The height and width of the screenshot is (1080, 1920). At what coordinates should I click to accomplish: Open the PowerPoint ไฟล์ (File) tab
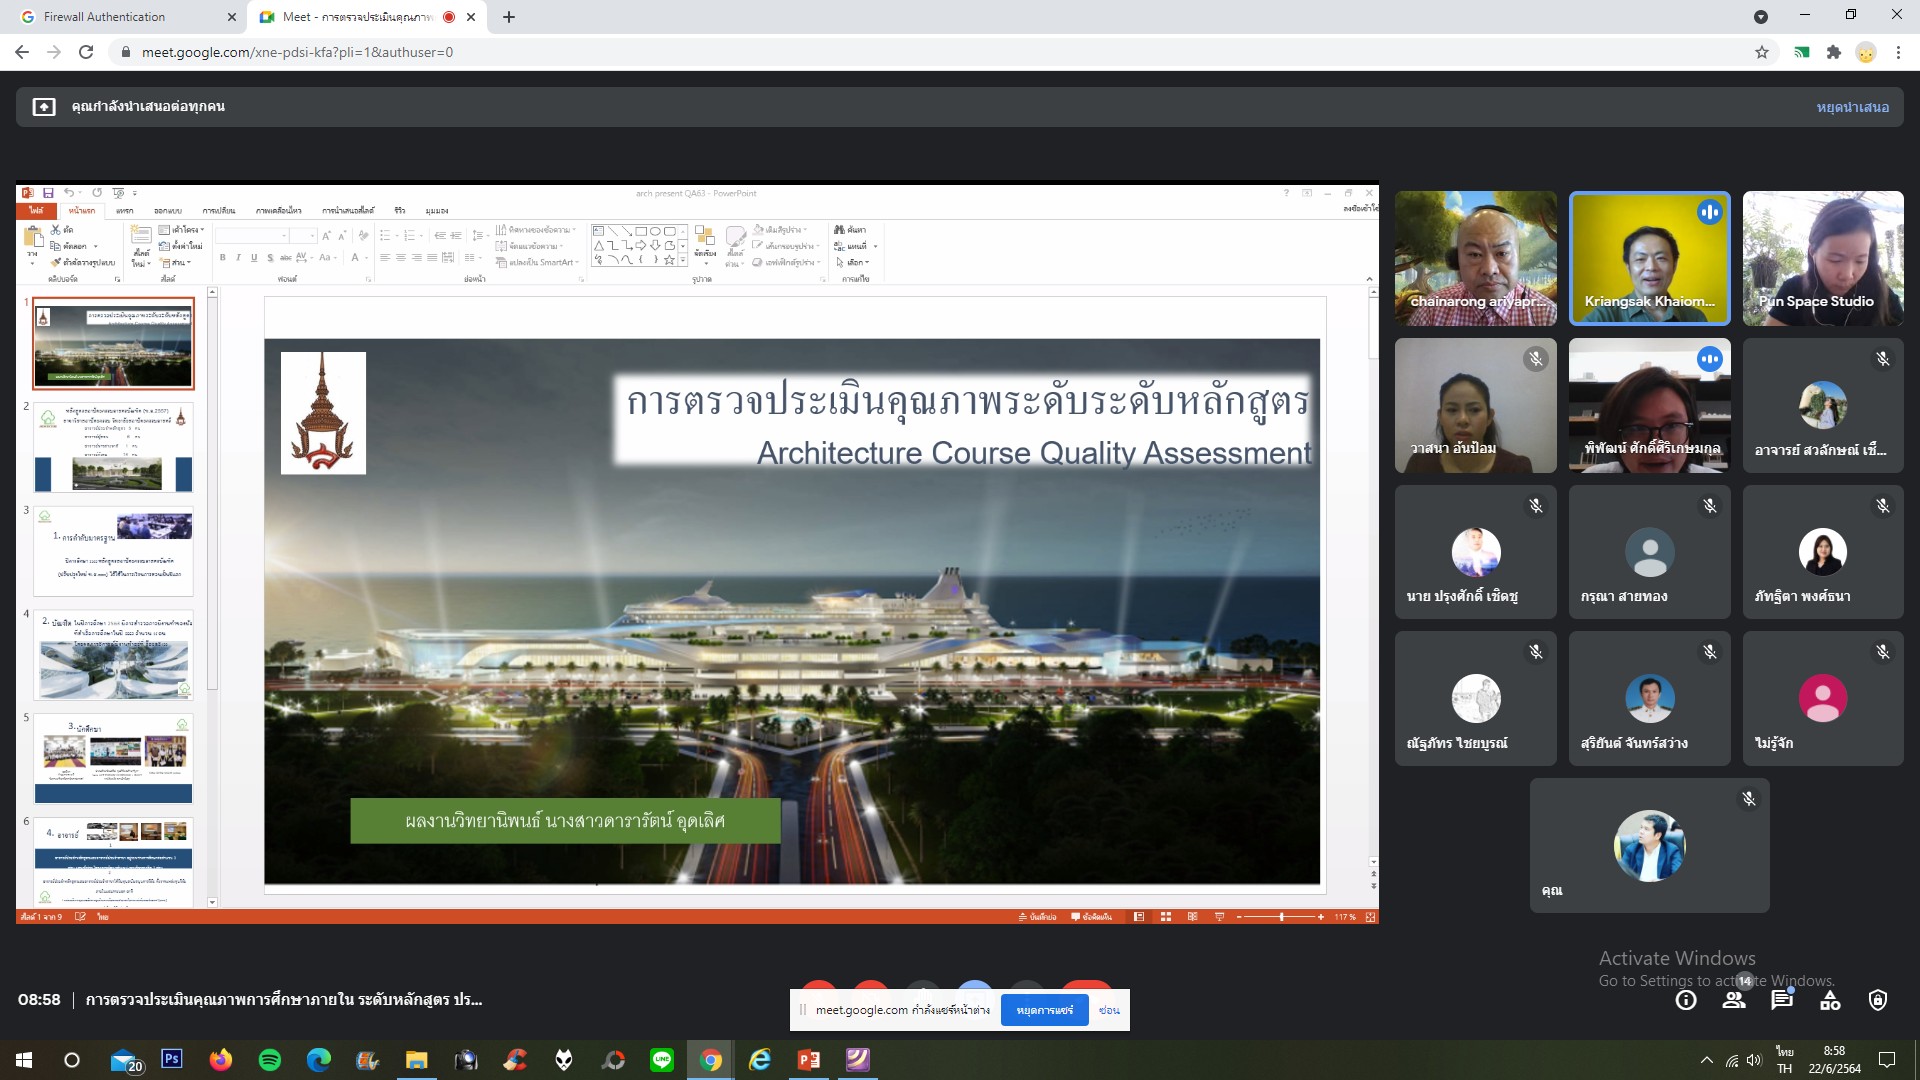tap(36, 210)
